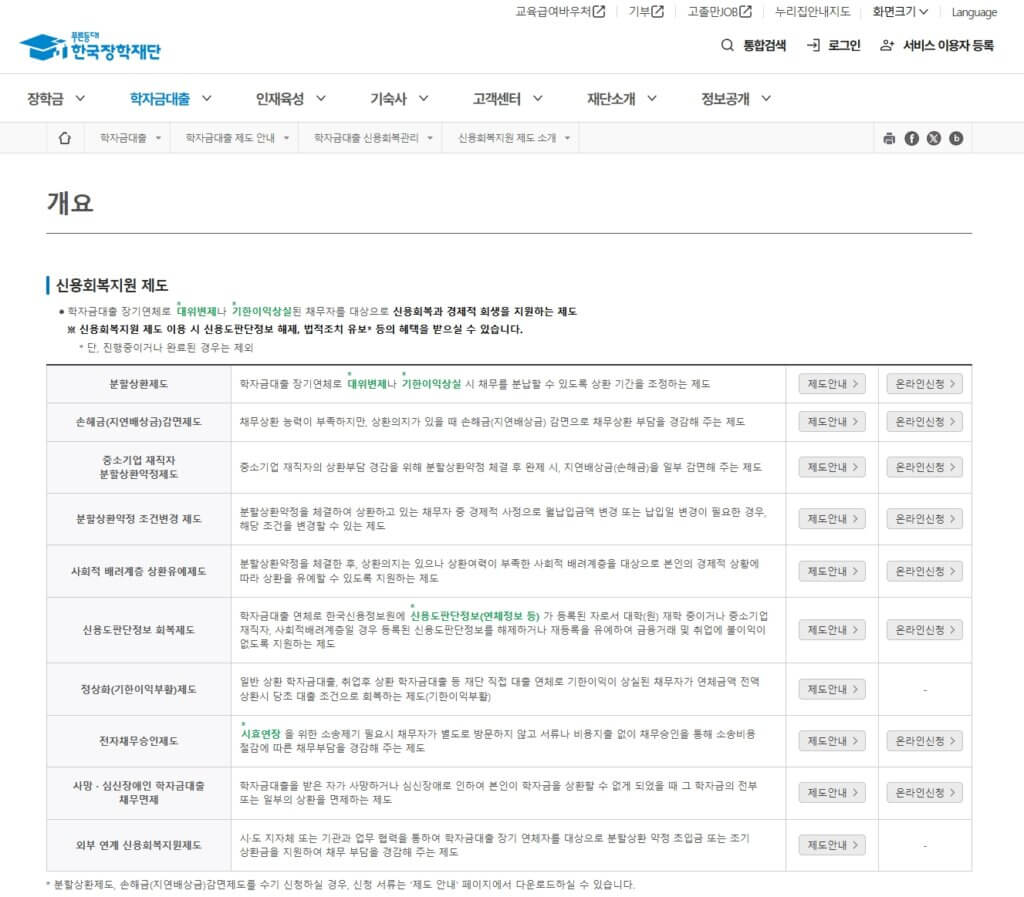Click 제도안내 button for 분할상환제도
This screenshot has width=1024, height=897.
(831, 384)
